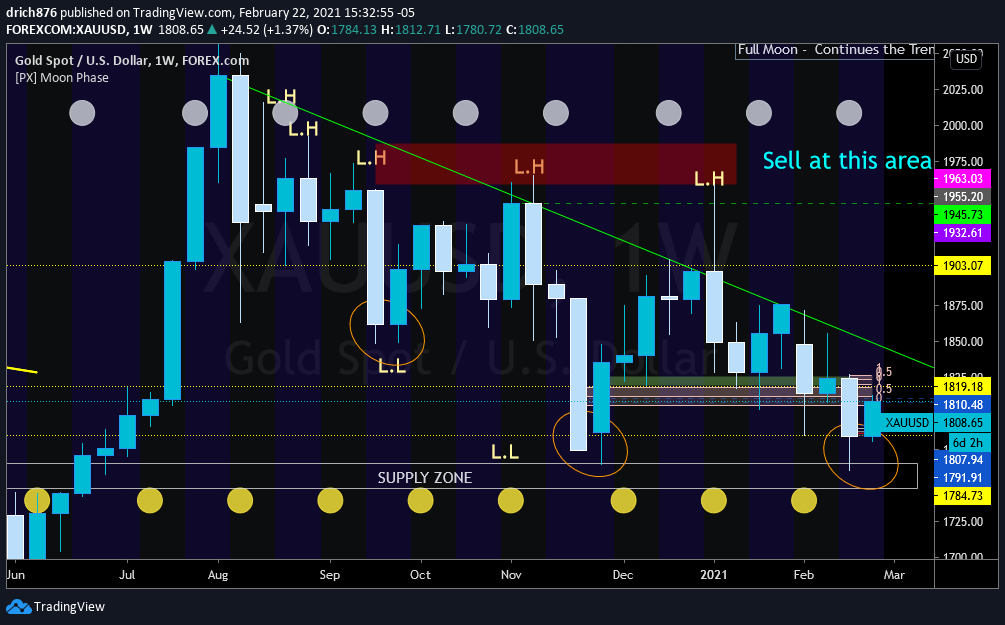Screen dimensions: 1005x625
Task: Select gray full moon marker between Nov and Dec
Action: point(556,113)
